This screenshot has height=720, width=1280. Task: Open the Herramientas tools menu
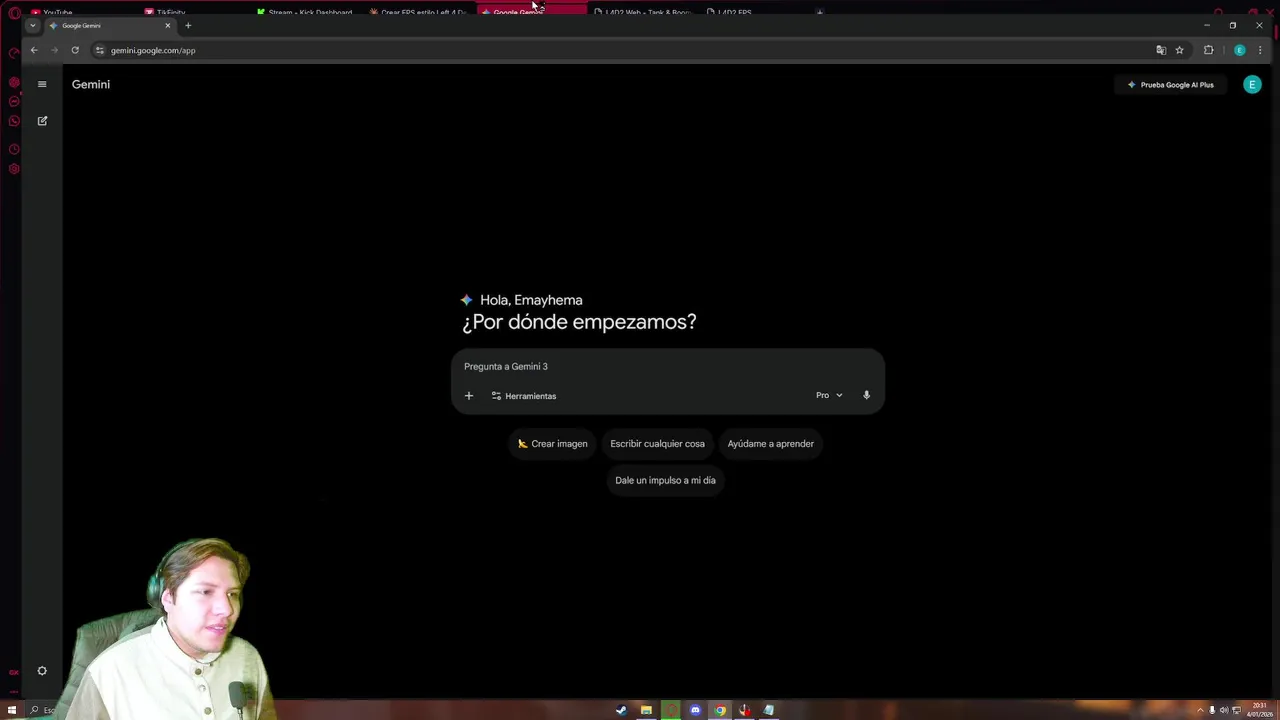point(524,396)
